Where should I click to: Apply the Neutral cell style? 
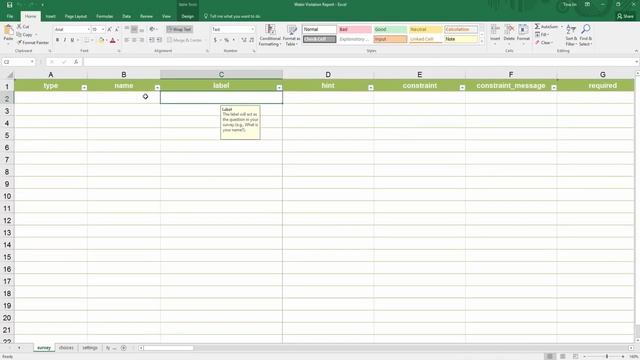425,29
